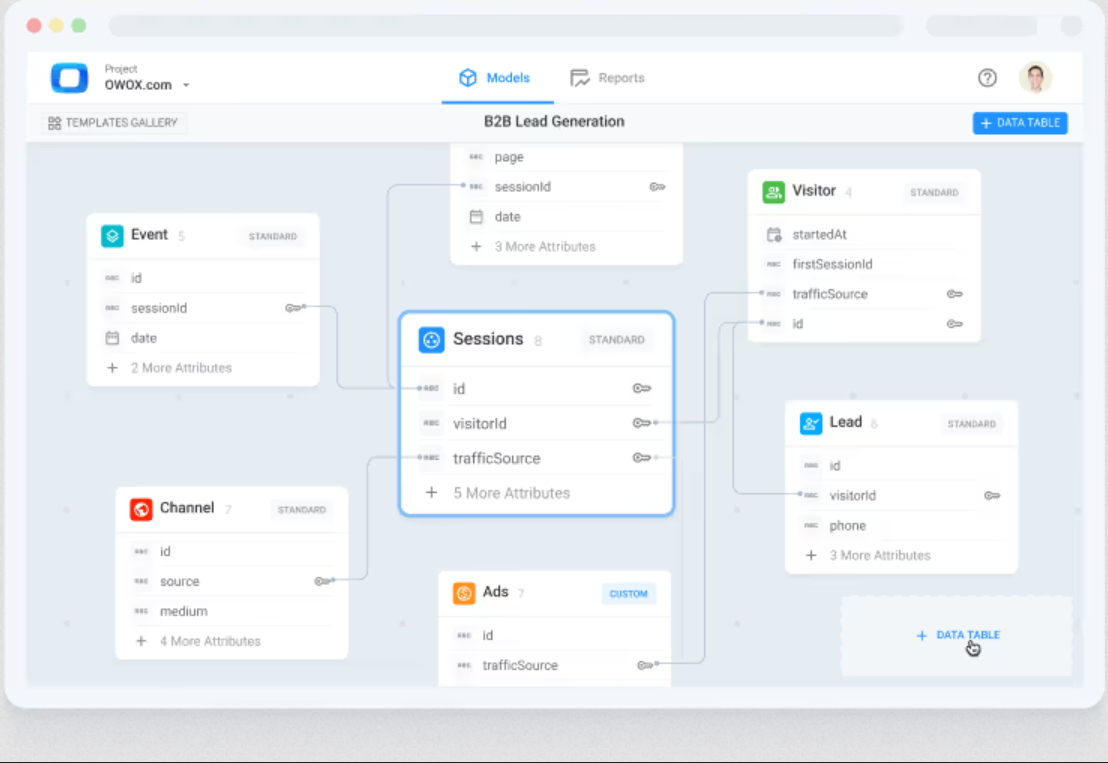Select the Ads table orange icon
Screen dimensions: 1108x763
click(x=464, y=593)
